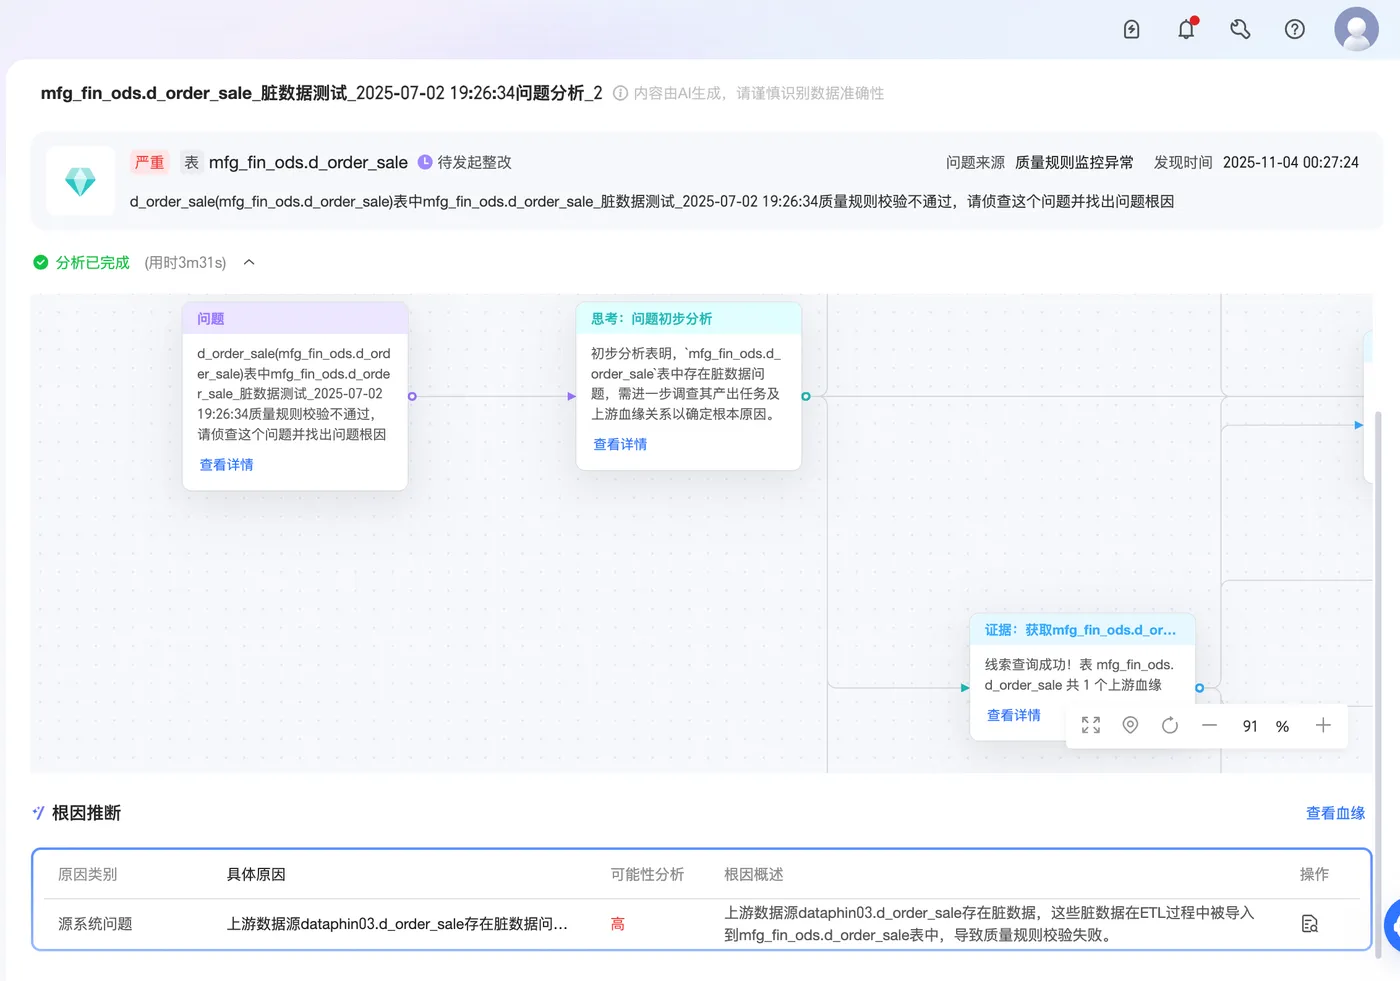1400x981 pixels.
Task: Click the info icon beside AI-generated notice
Action: coord(620,93)
